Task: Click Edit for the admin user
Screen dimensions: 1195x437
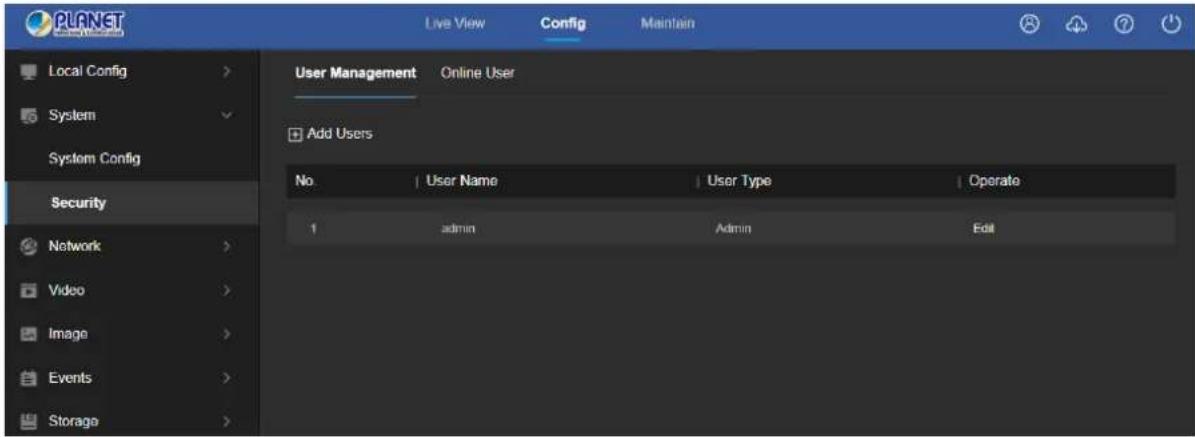Action: coord(983,228)
